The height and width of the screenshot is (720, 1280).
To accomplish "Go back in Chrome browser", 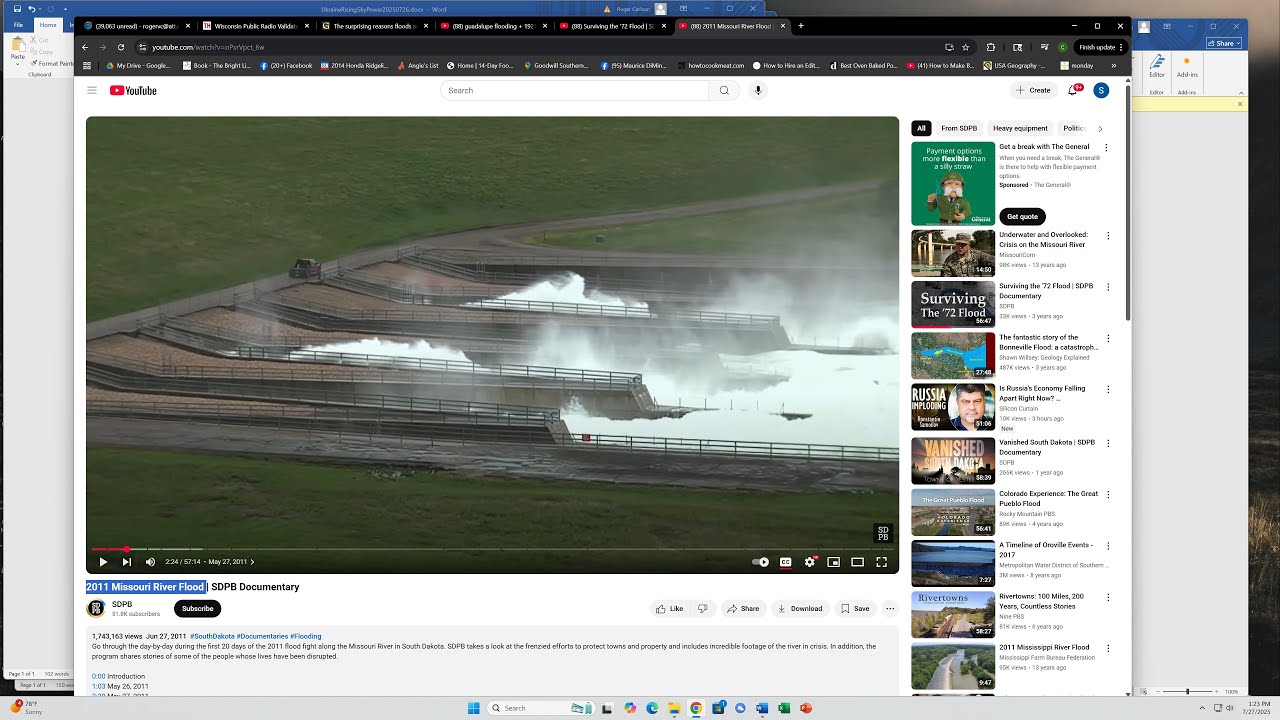I will click(85, 47).
